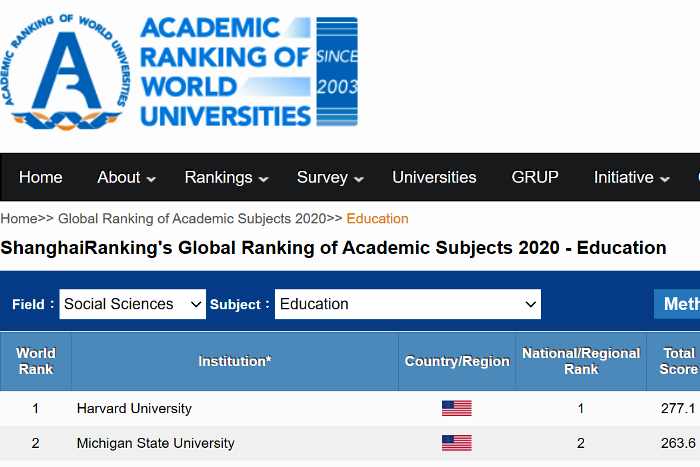Click the World Rank column header

pyautogui.click(x=36, y=361)
